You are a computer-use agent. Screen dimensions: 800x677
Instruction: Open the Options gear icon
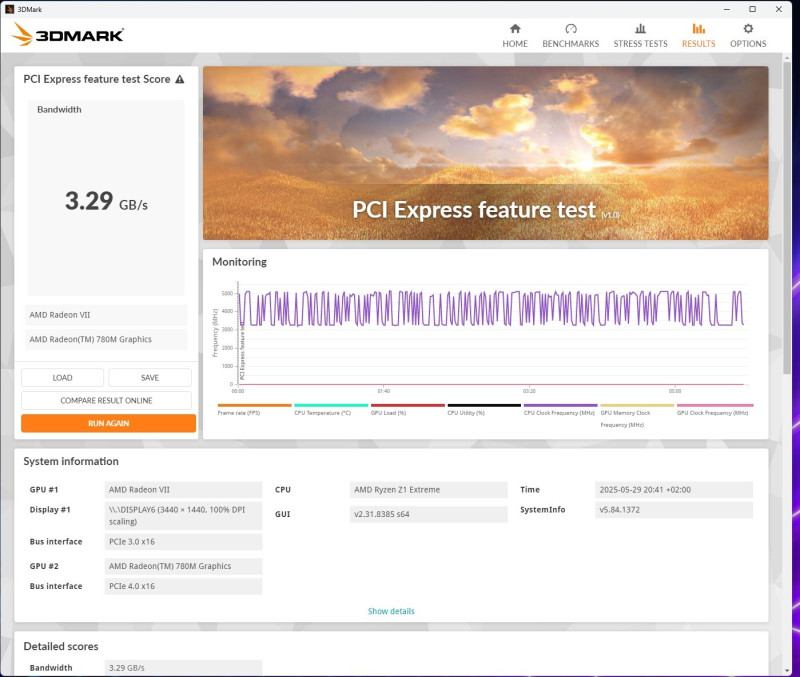pos(748,29)
